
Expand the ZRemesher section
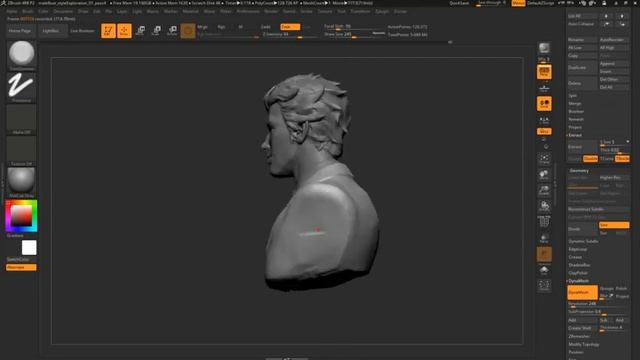coord(579,336)
